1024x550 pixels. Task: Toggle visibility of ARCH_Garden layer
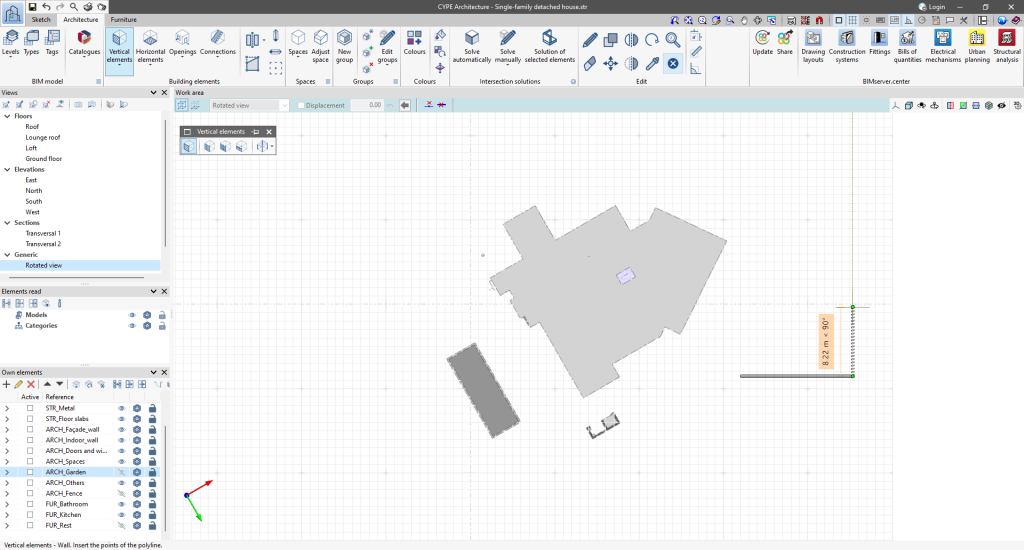[122, 472]
